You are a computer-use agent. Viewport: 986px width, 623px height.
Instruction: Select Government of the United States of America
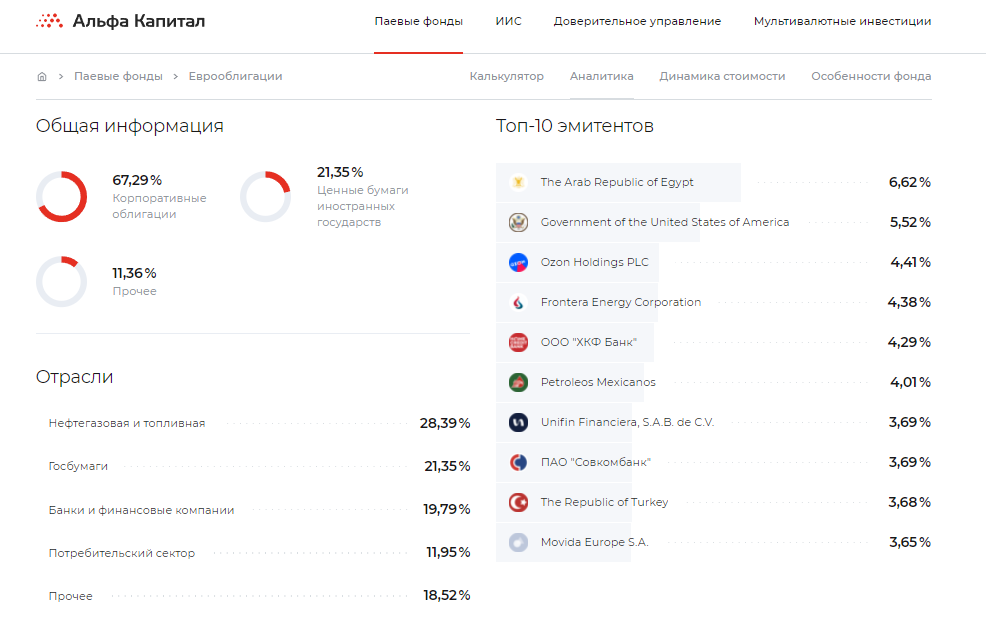coord(665,222)
